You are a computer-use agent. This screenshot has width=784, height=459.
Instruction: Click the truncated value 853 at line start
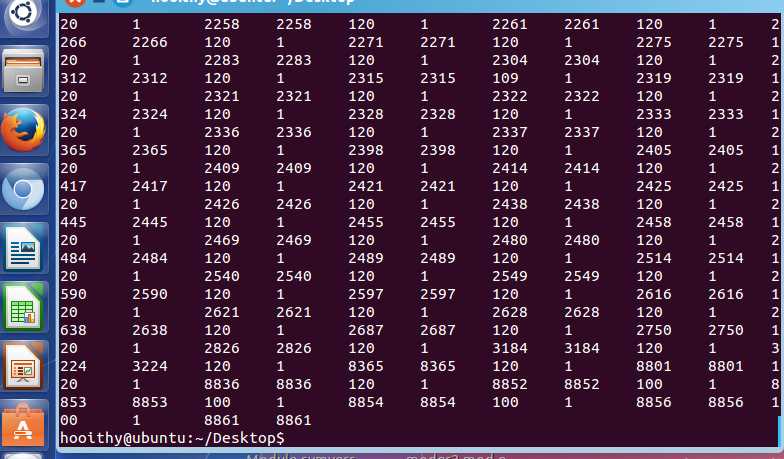point(73,402)
